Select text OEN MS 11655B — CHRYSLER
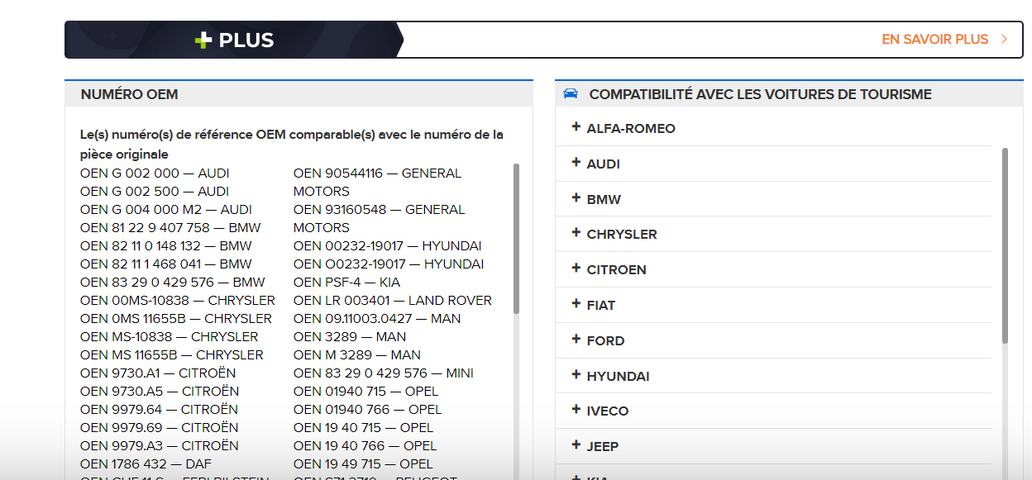 pyautogui.click(x=172, y=356)
